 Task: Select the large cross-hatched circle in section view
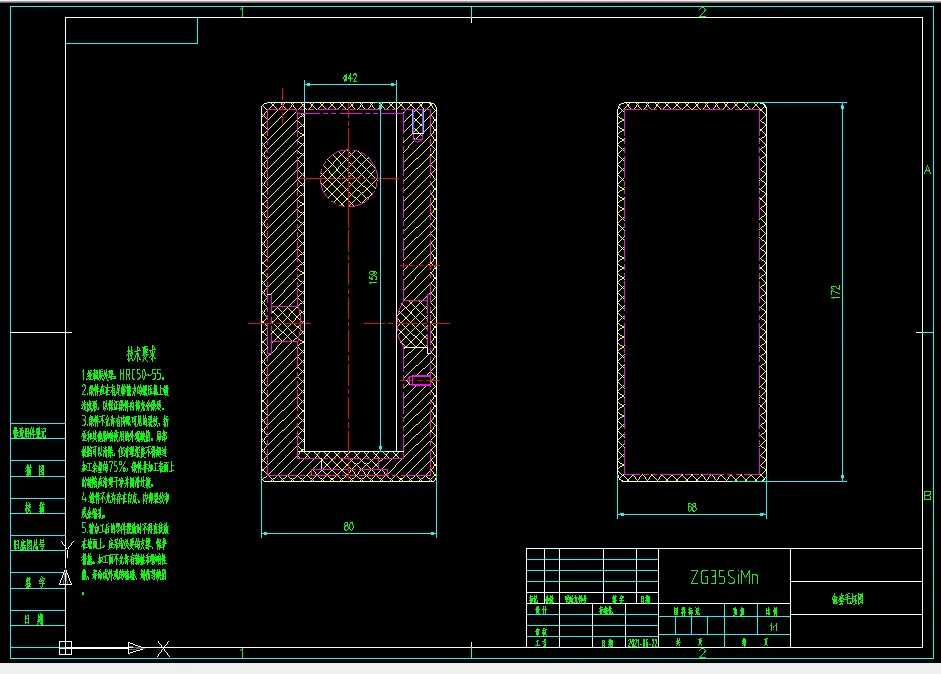349,178
